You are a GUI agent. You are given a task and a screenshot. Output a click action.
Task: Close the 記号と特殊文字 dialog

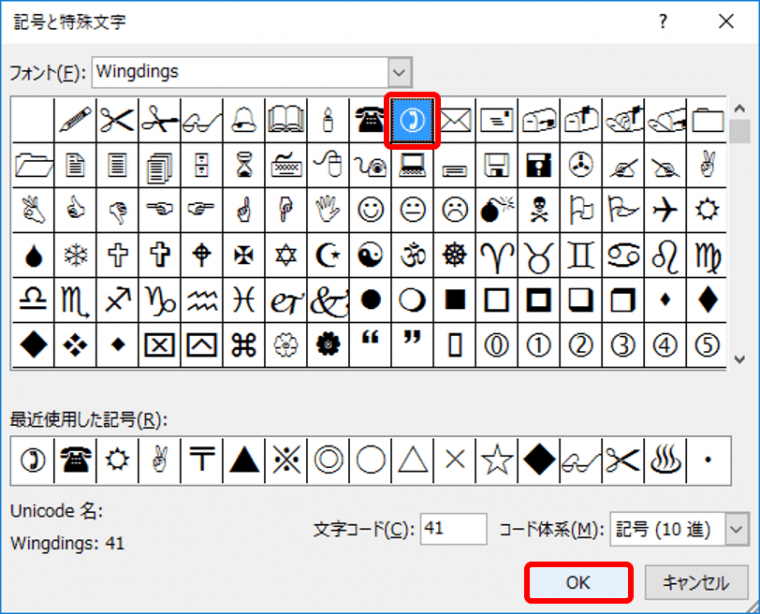(726, 21)
